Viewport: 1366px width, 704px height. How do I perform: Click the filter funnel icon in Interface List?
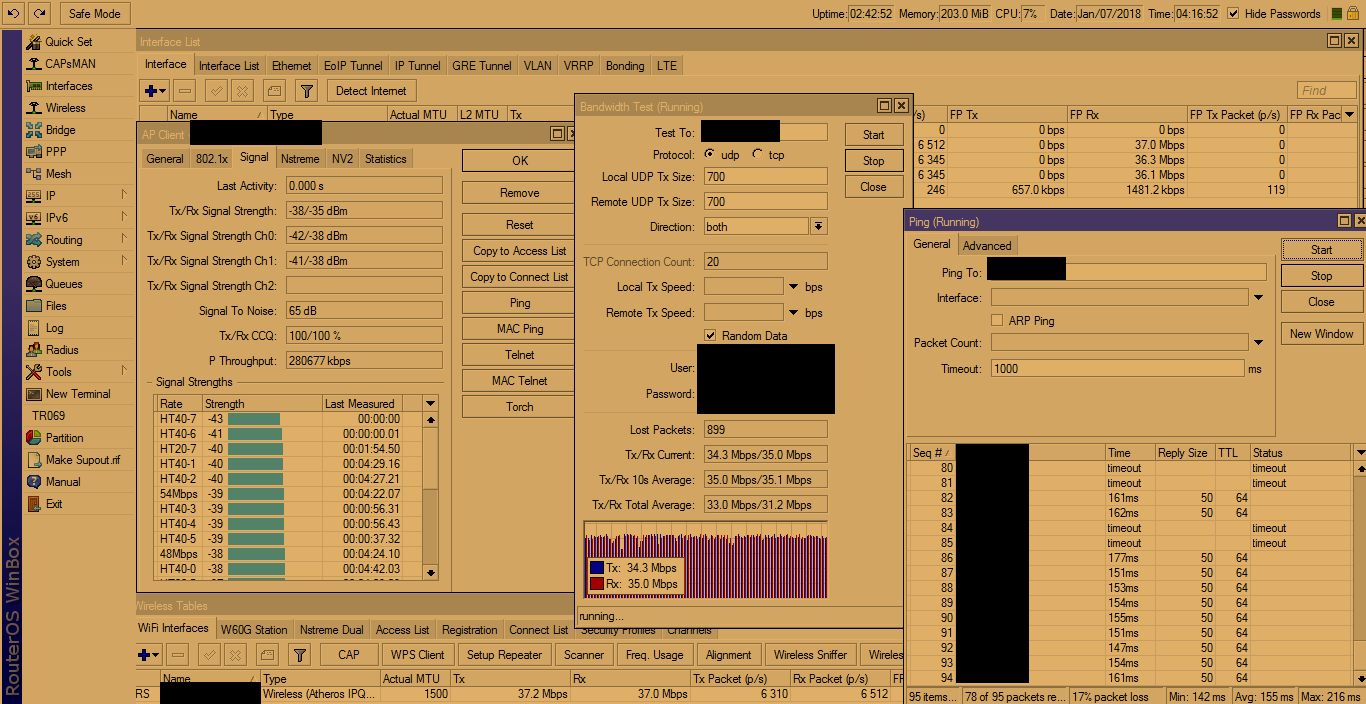(307, 91)
